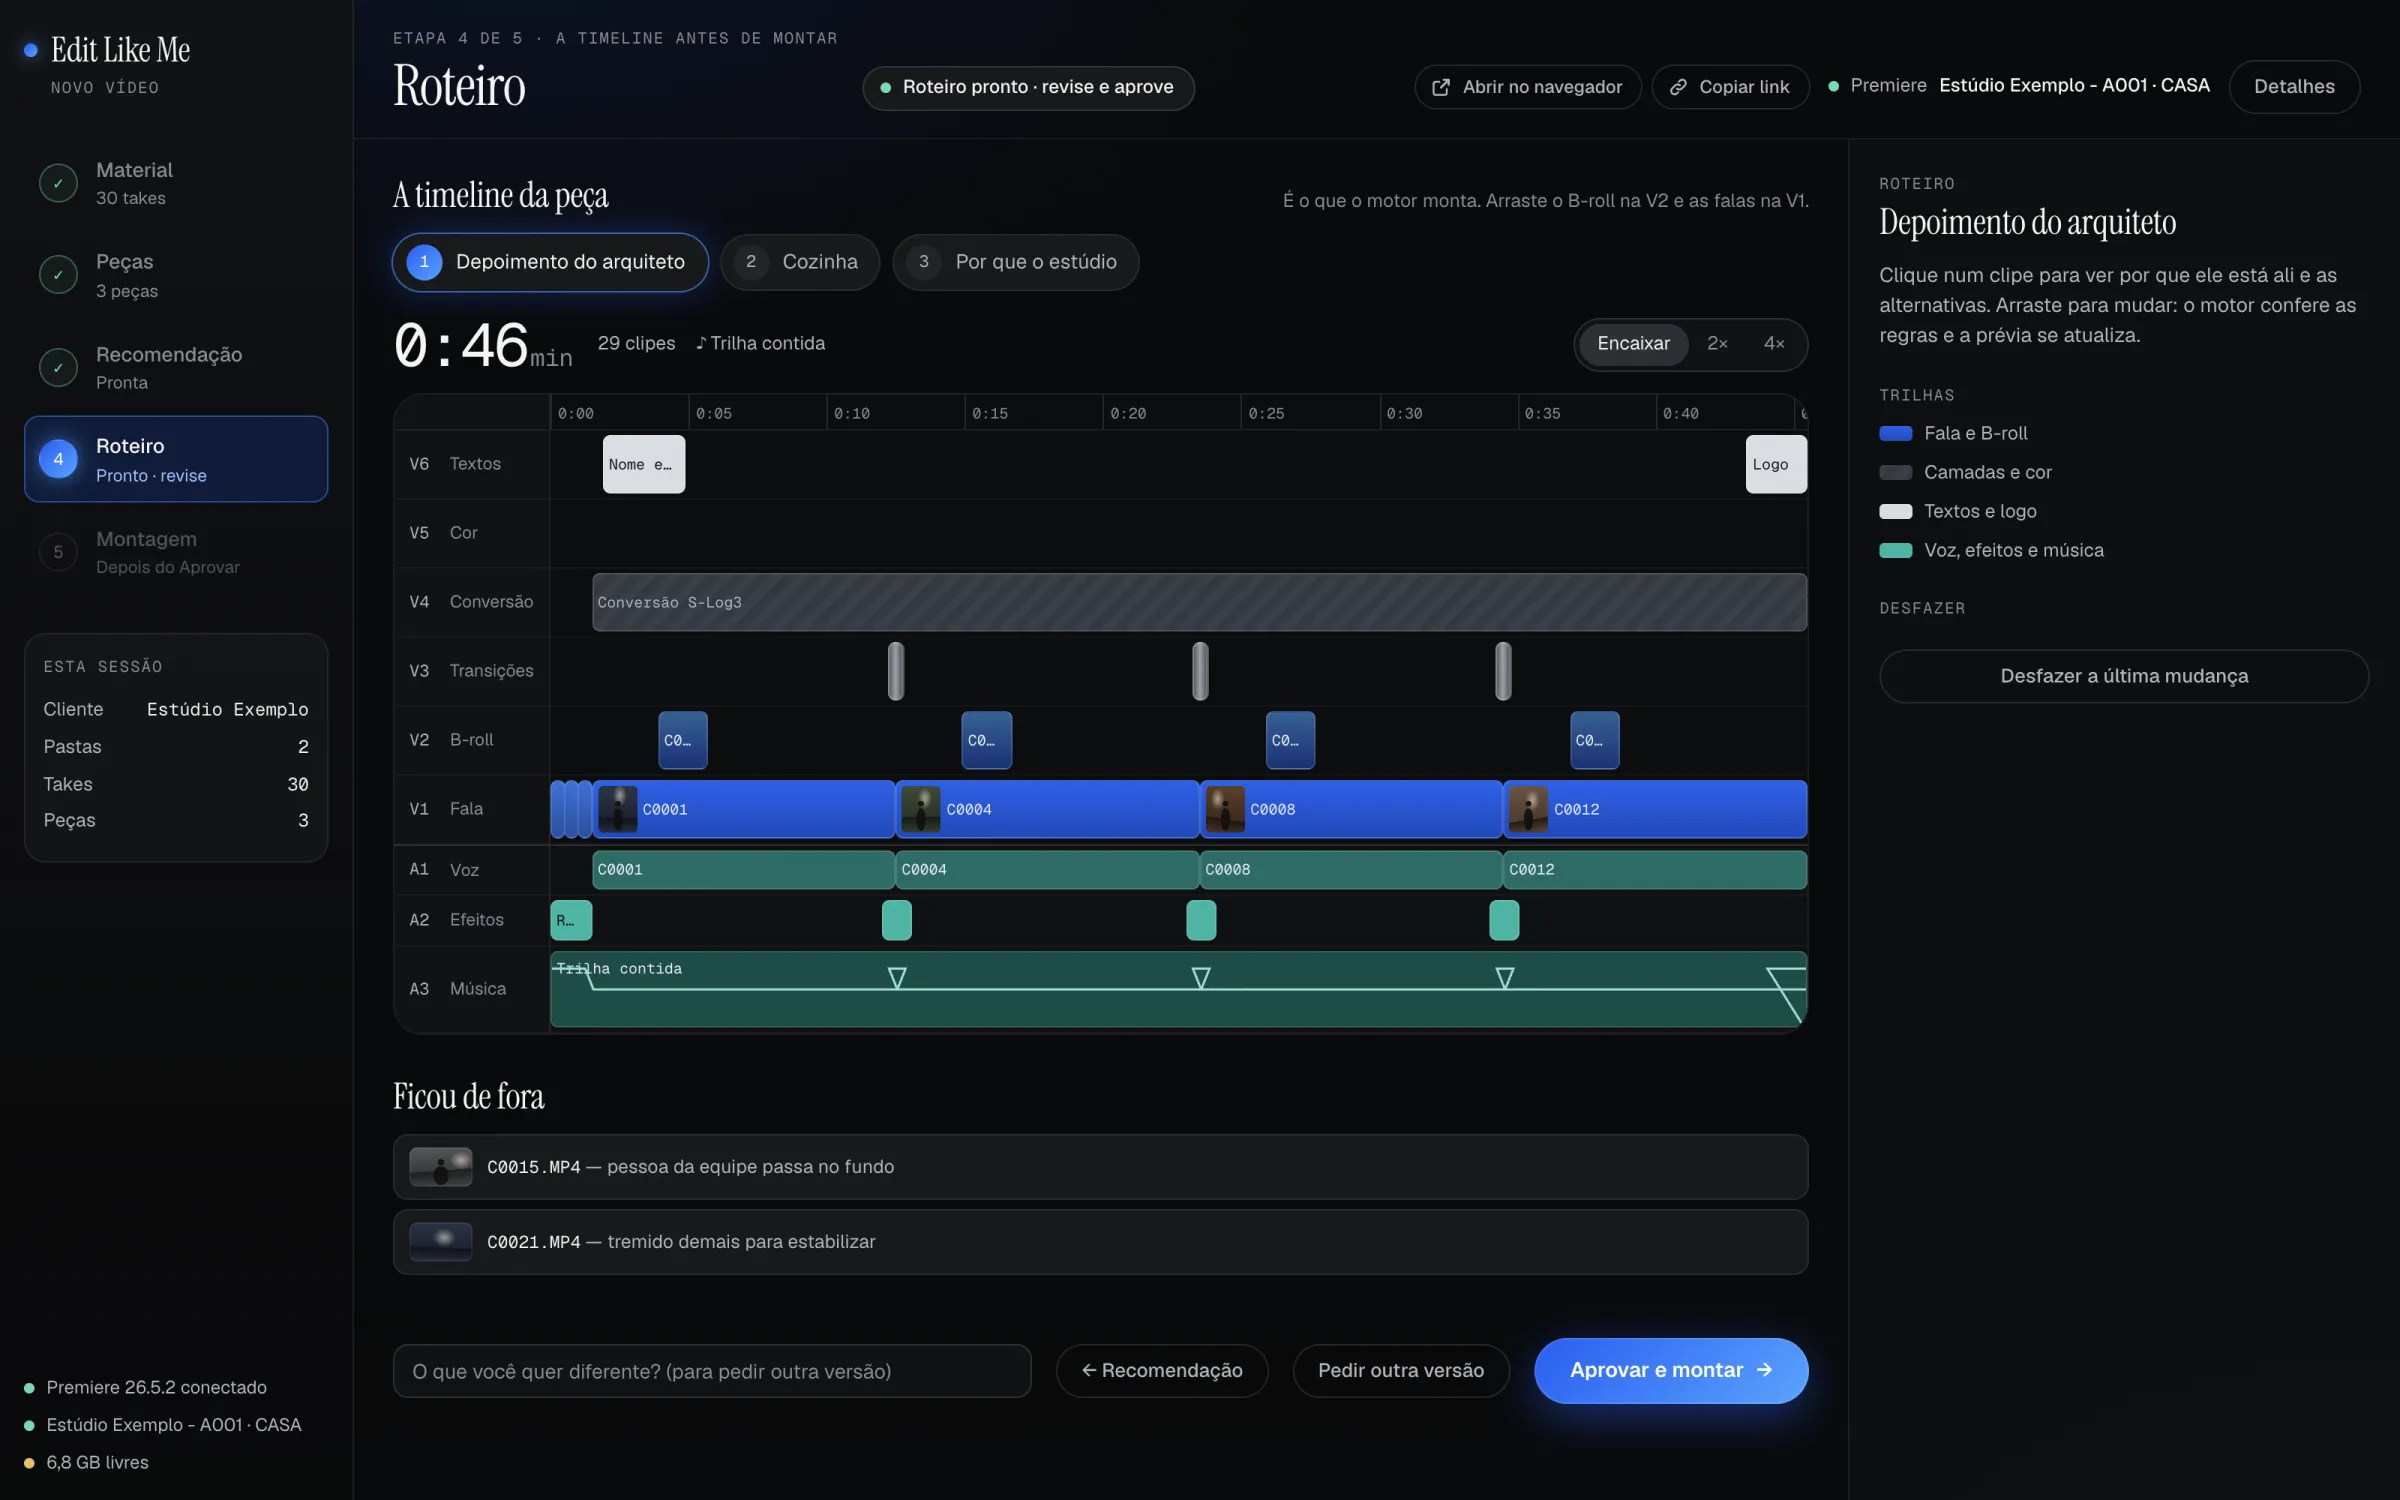Click the green Voz, efeitos e música swatch
The height and width of the screenshot is (1500, 2400).
1896,550
